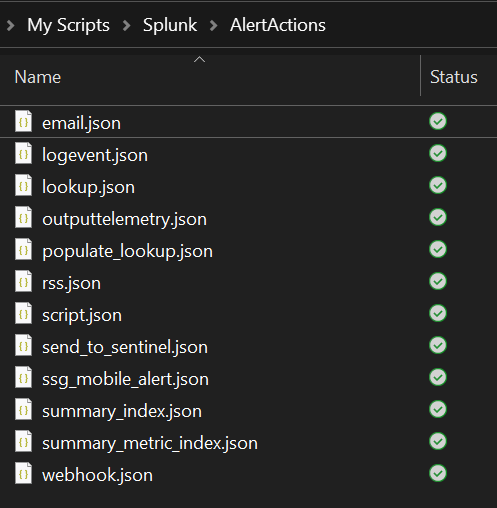Select the logevent.json file name
This screenshot has height=508, width=497.
[95, 155]
